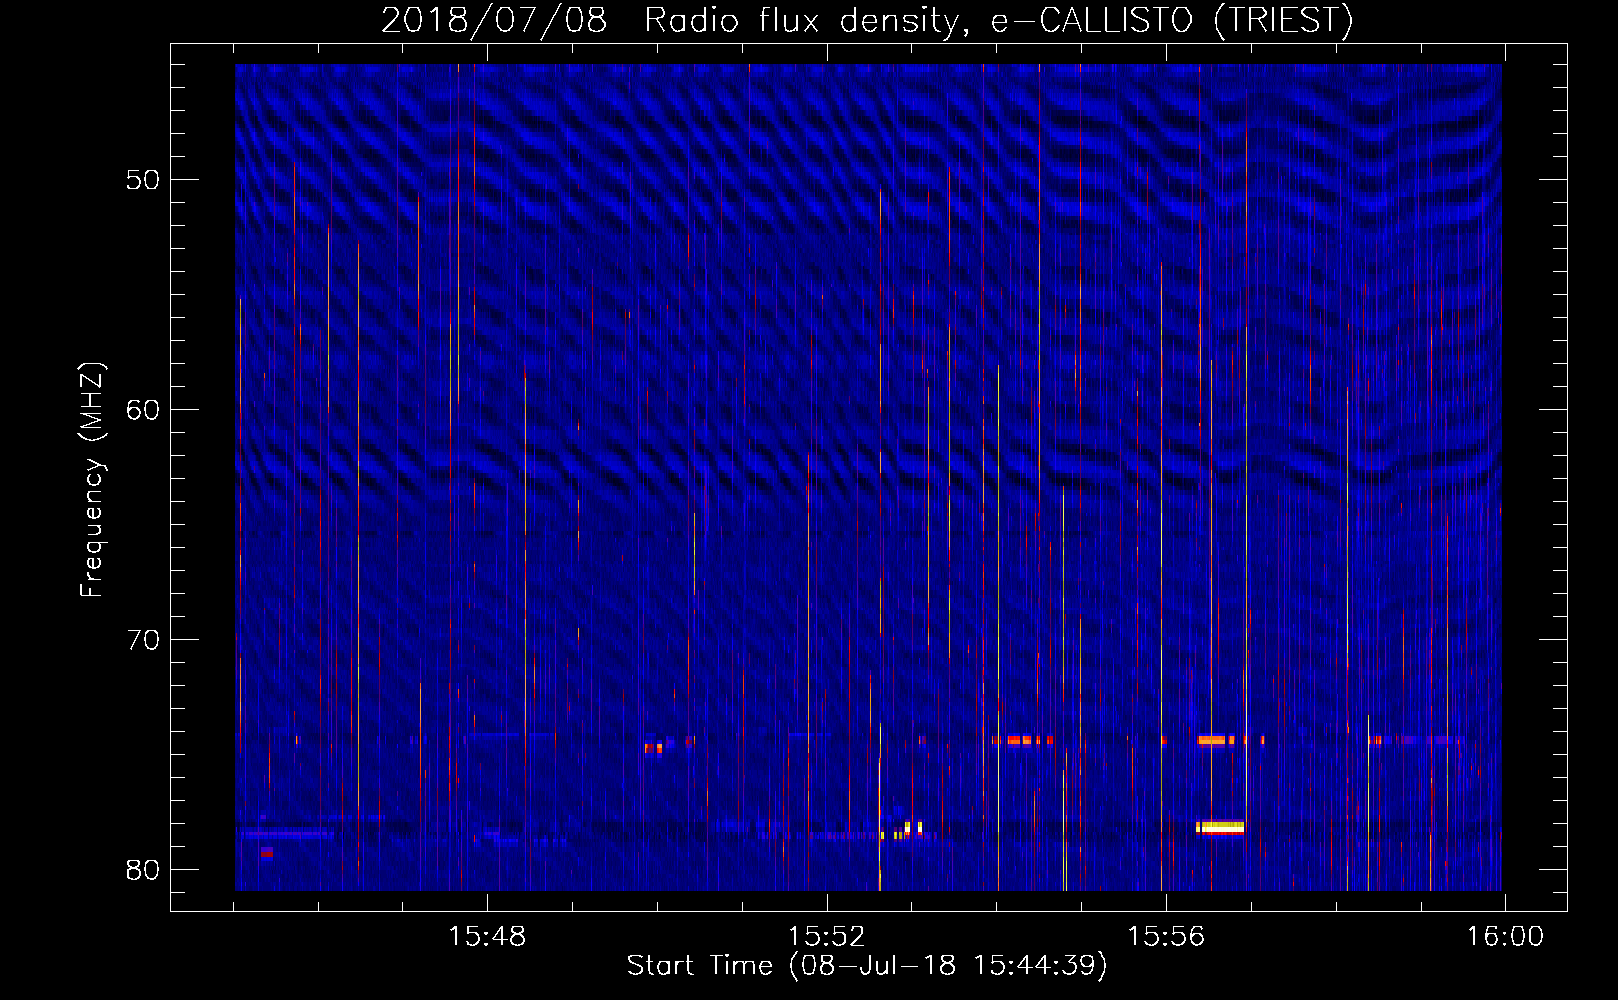Select the 50 frequency tick label
Image resolution: width=1618 pixels, height=1000 pixels.
[x=143, y=180]
